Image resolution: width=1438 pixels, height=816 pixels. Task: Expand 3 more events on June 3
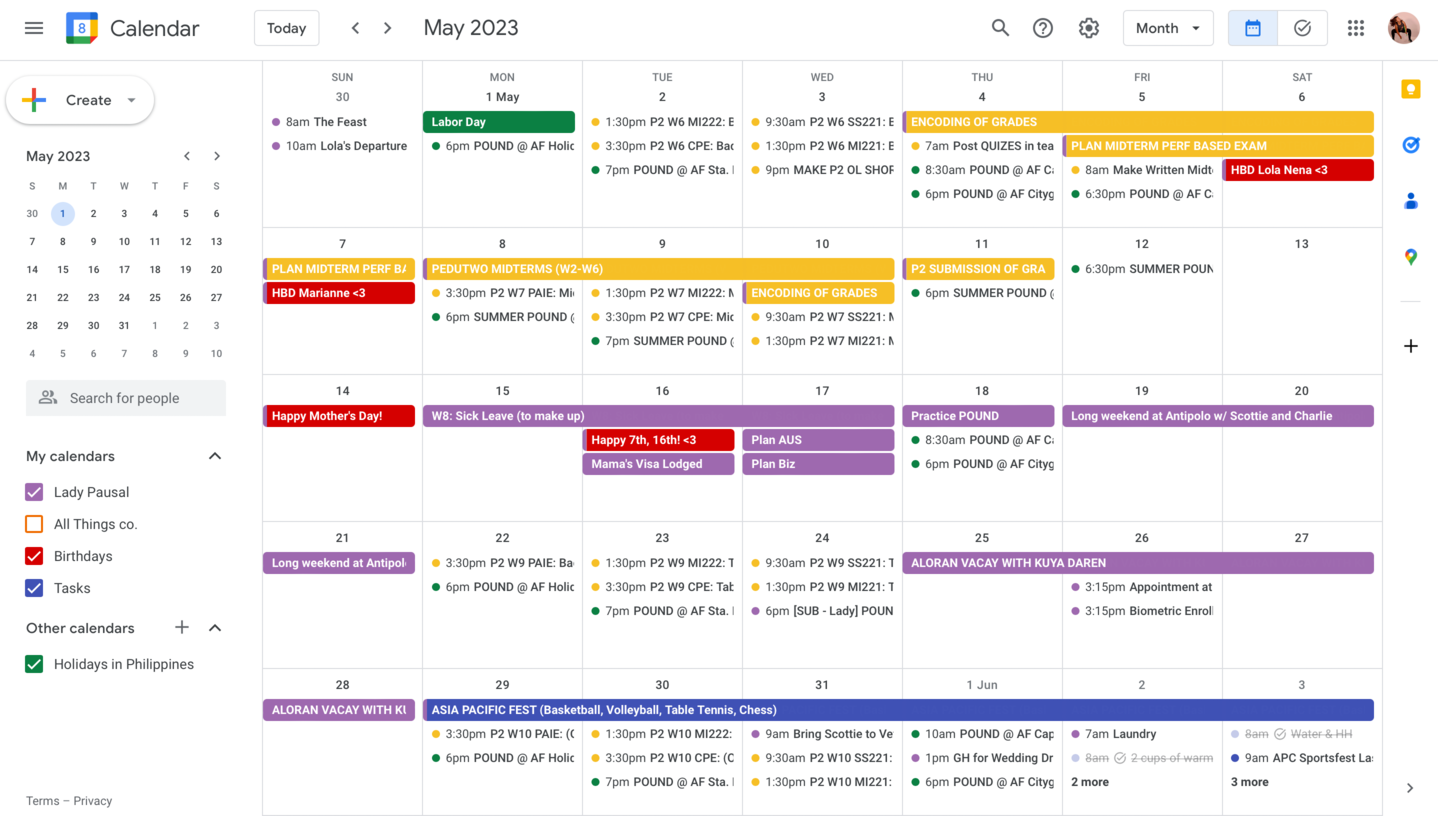pos(1250,782)
